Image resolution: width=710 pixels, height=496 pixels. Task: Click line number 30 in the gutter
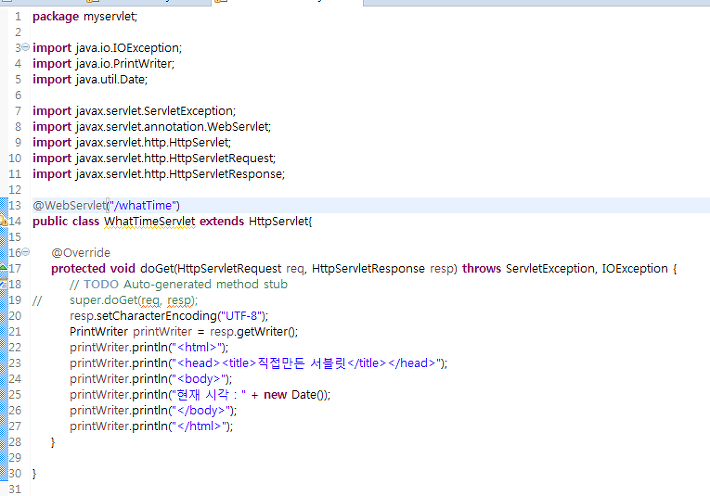15,474
